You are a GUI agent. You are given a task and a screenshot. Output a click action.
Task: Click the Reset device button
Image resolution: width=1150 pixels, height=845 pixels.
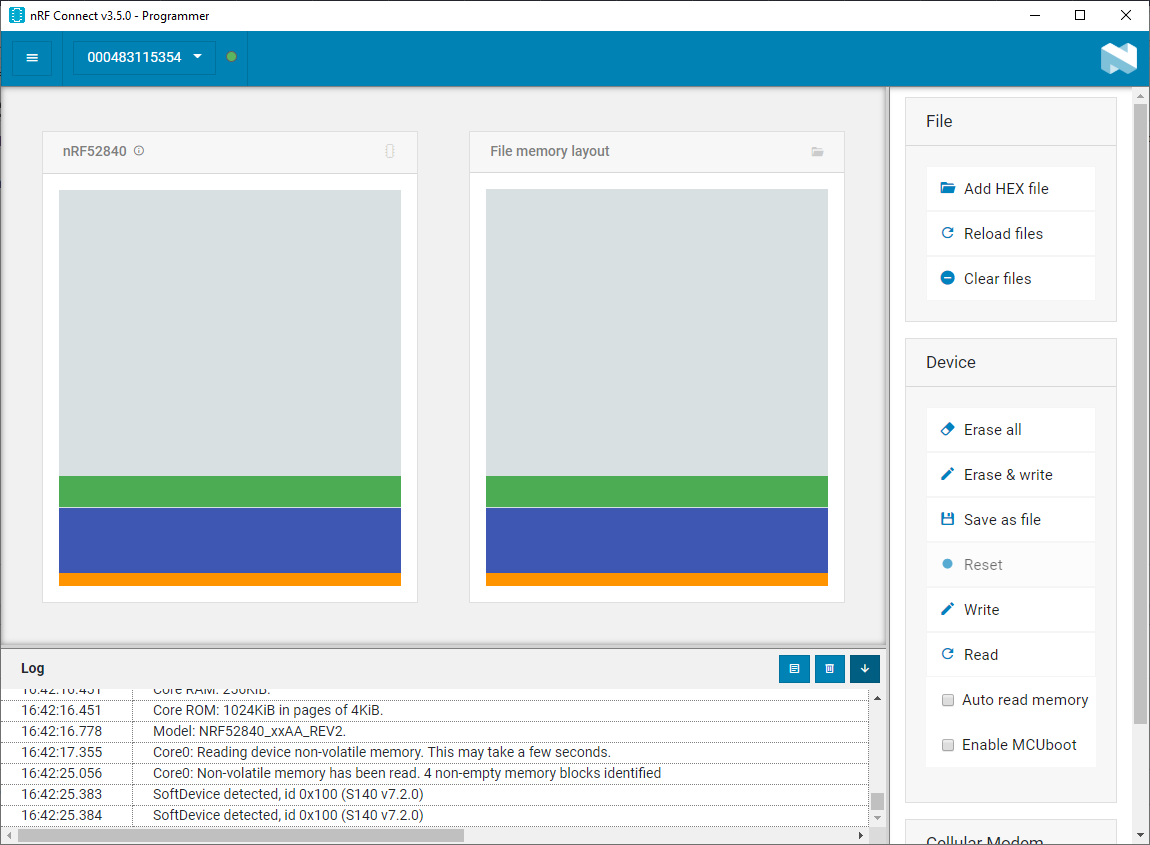tap(1010, 565)
